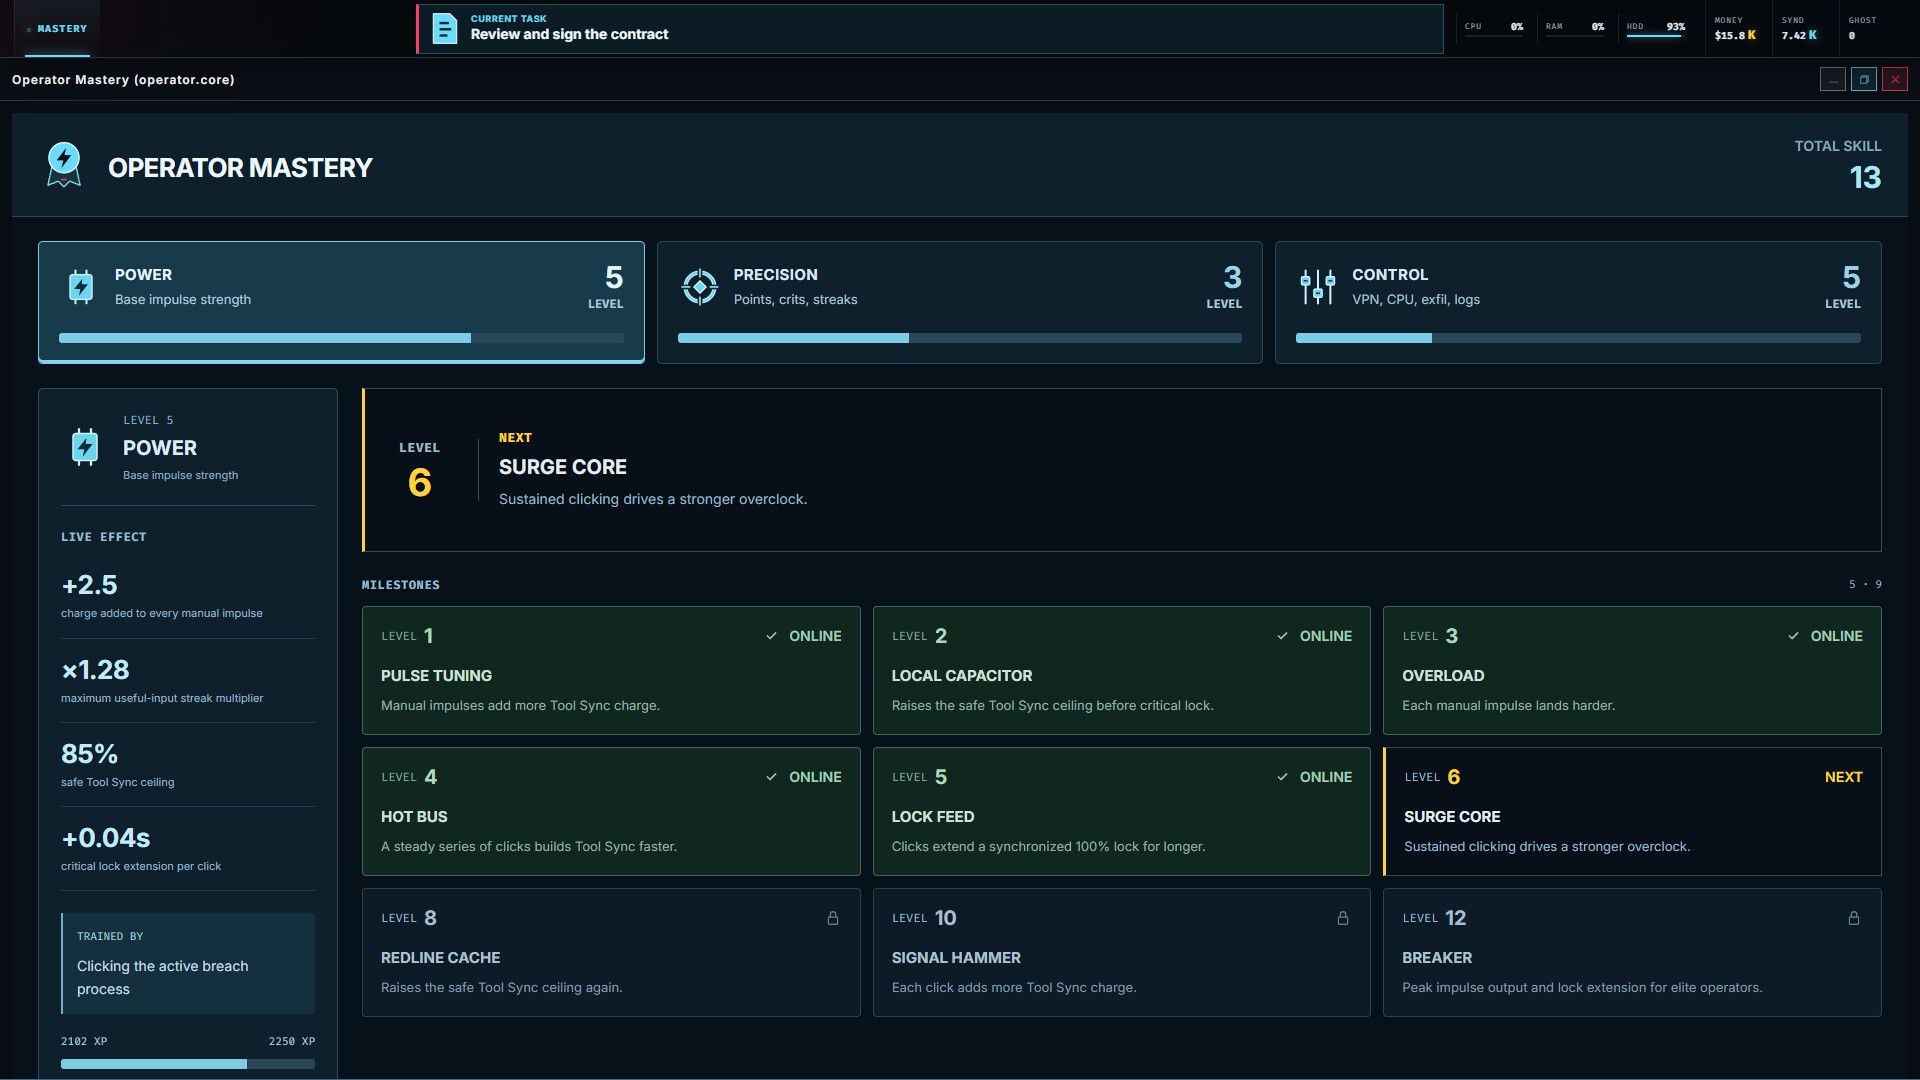1920x1080 pixels.
Task: Click the Operator Mastery medal icon
Action: point(64,165)
